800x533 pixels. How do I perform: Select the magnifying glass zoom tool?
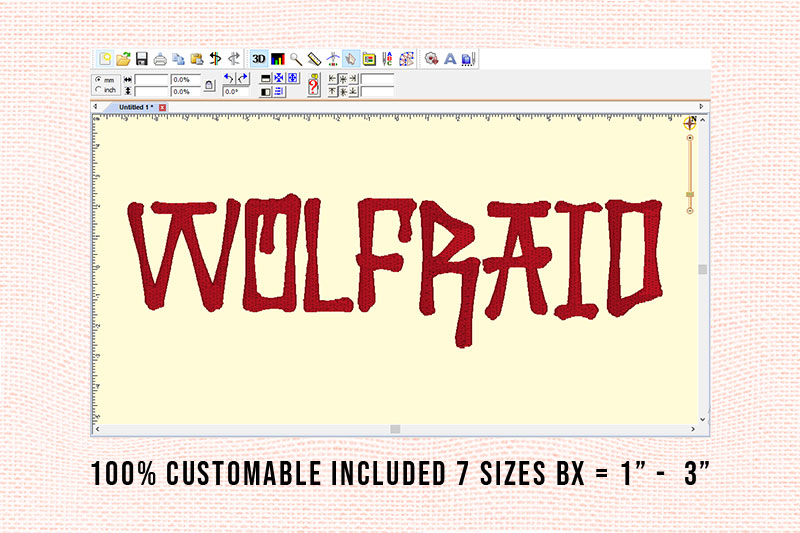pos(296,59)
